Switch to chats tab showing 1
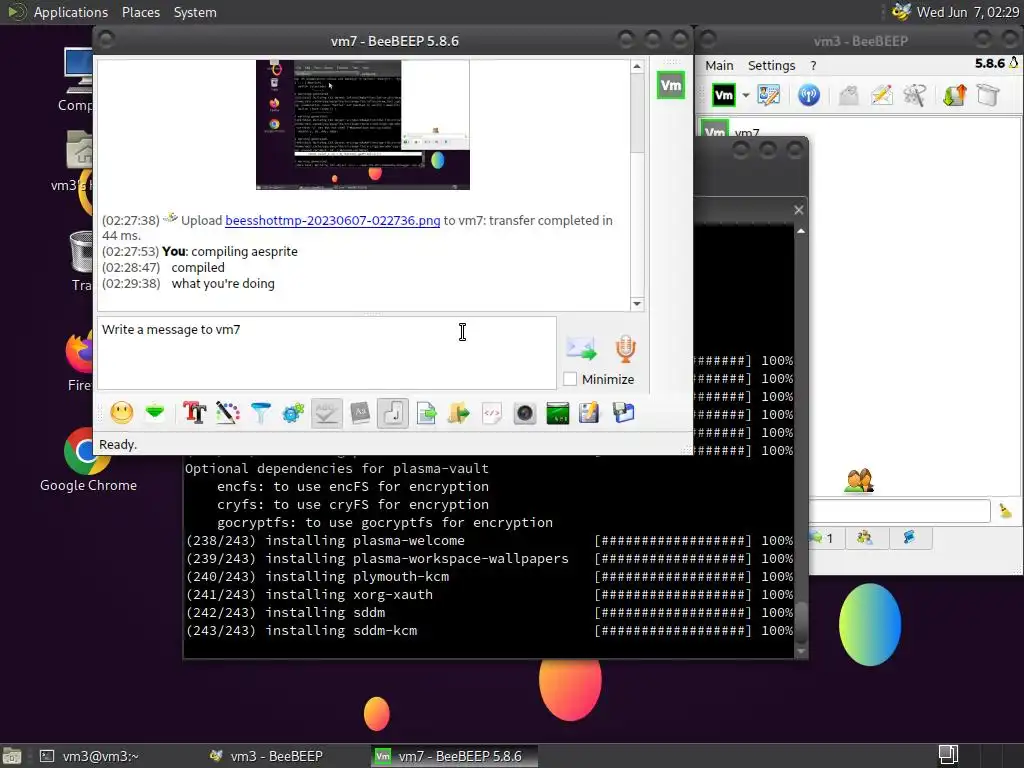This screenshot has height=768, width=1024. [826, 537]
